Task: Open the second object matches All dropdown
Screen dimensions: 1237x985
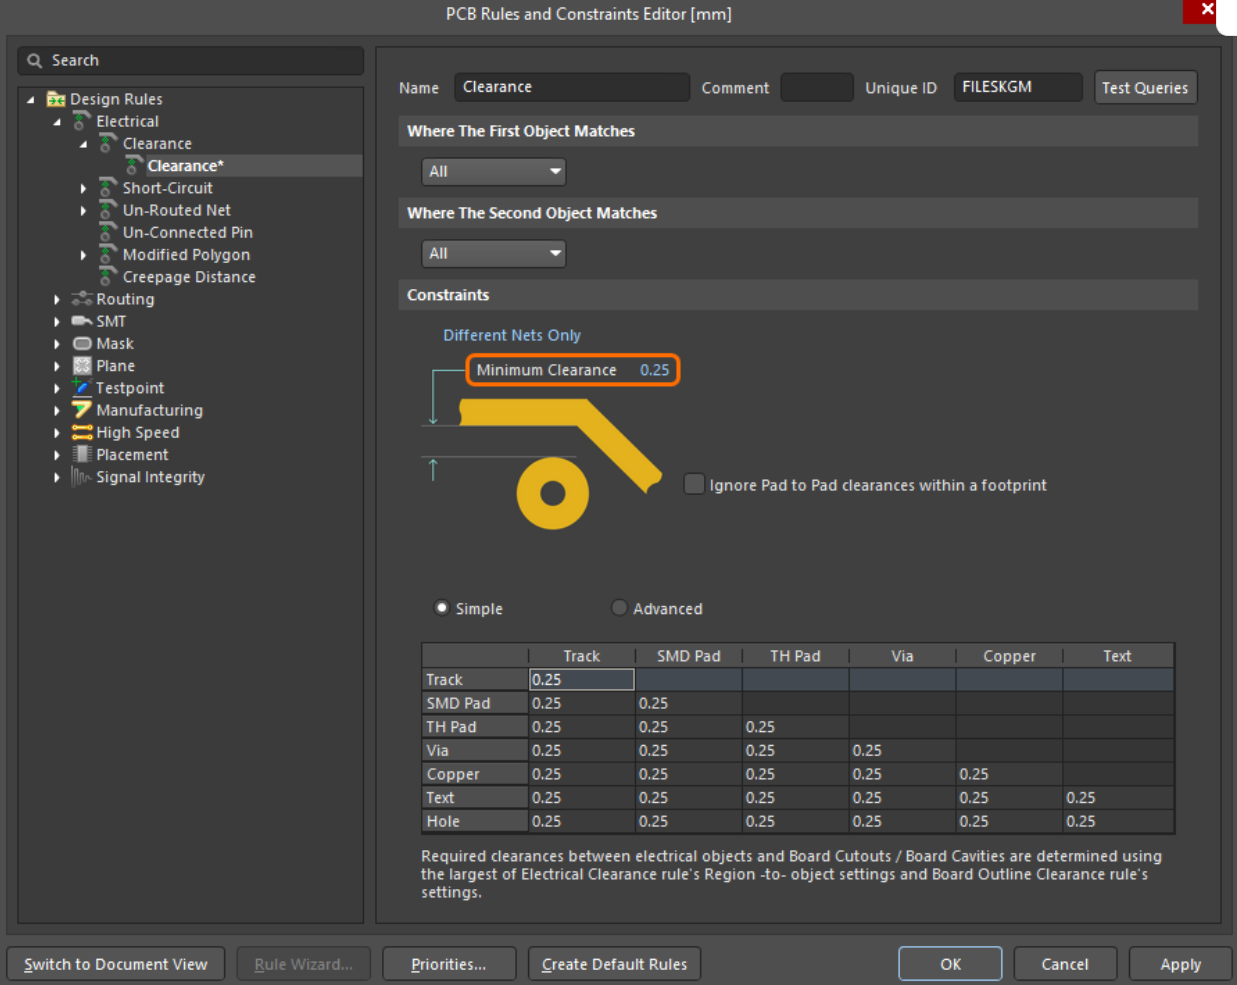Action: pos(494,254)
